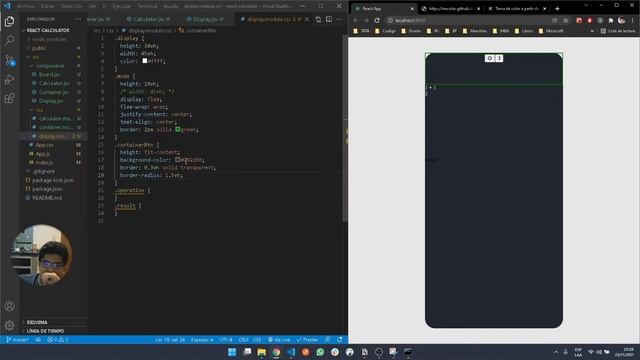Click the UTF-8 encoding indicator
This screenshot has width=640, height=360.
coord(226,340)
